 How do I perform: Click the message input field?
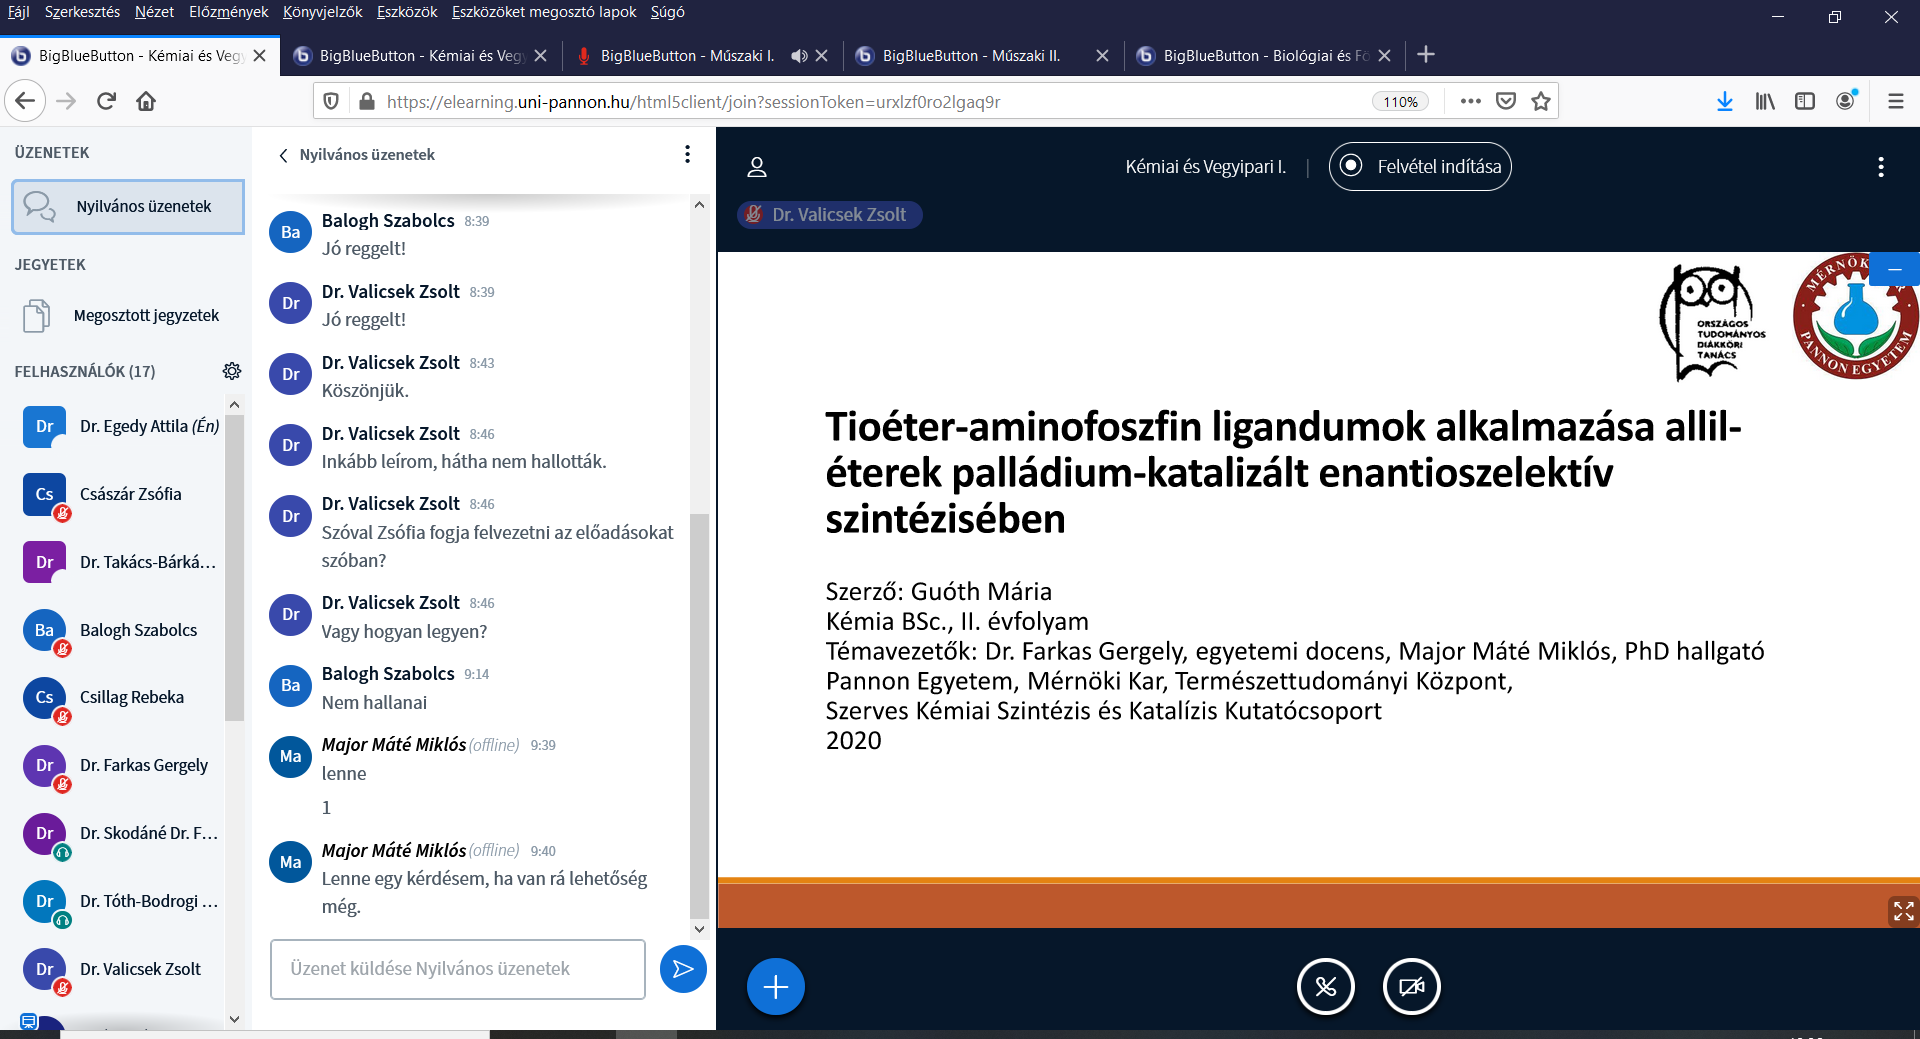coord(458,969)
